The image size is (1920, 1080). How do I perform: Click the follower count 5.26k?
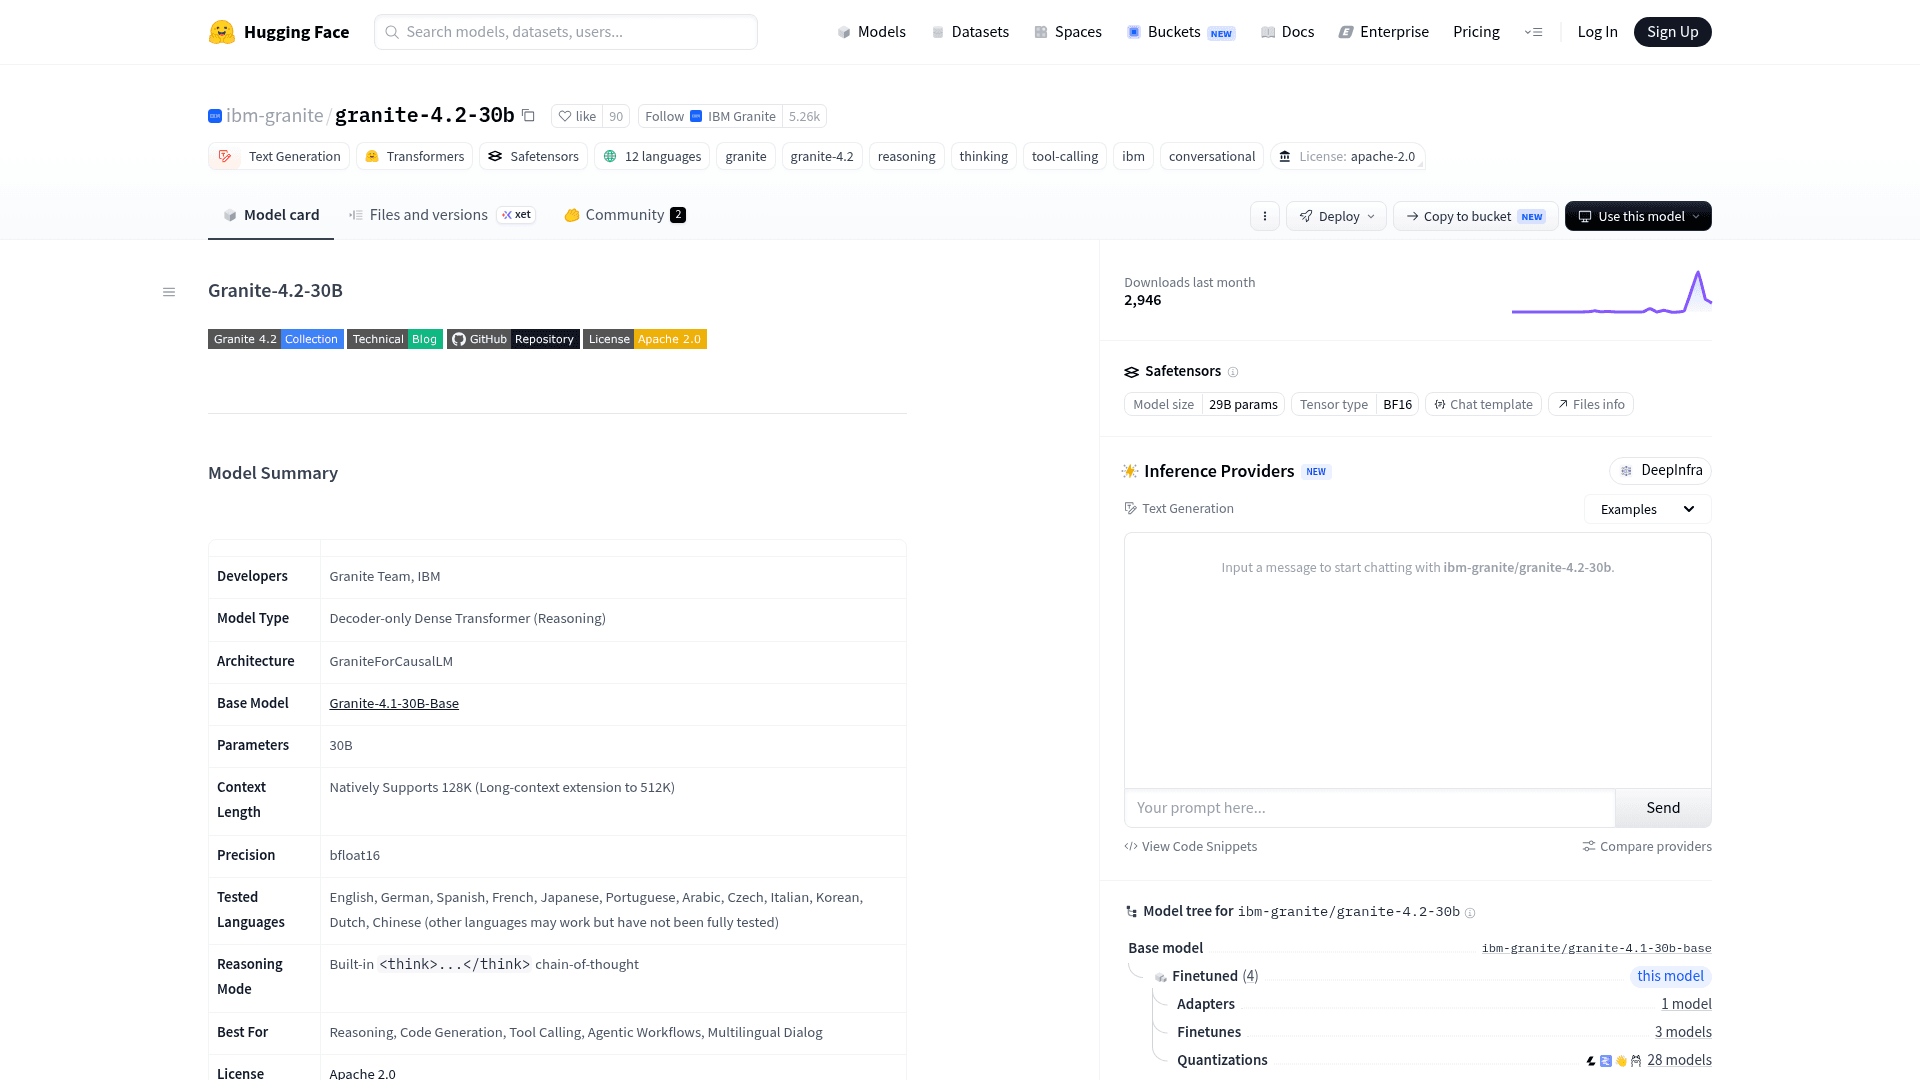804,116
